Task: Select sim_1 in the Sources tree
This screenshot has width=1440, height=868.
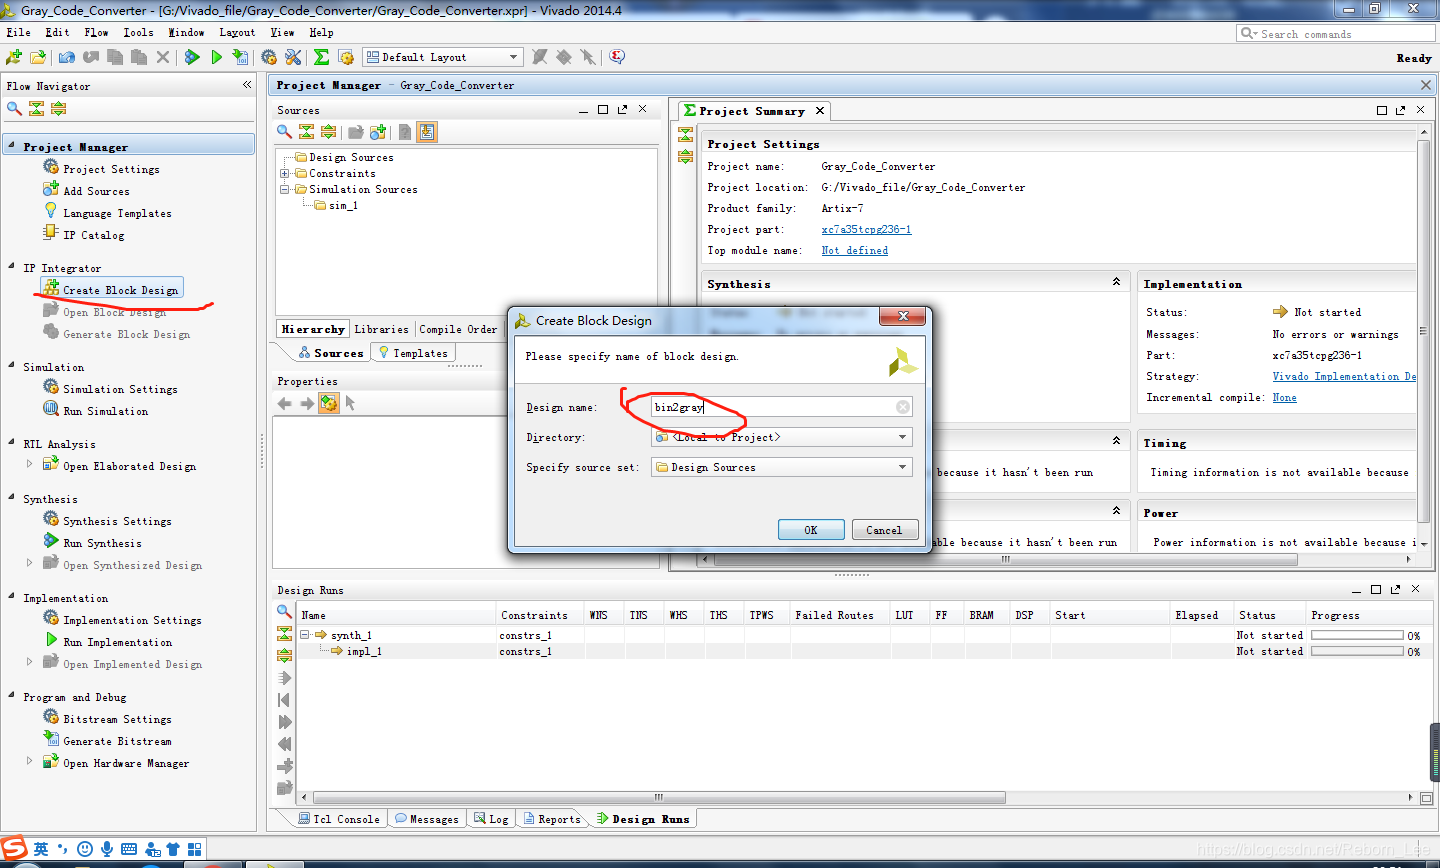Action: (343, 205)
